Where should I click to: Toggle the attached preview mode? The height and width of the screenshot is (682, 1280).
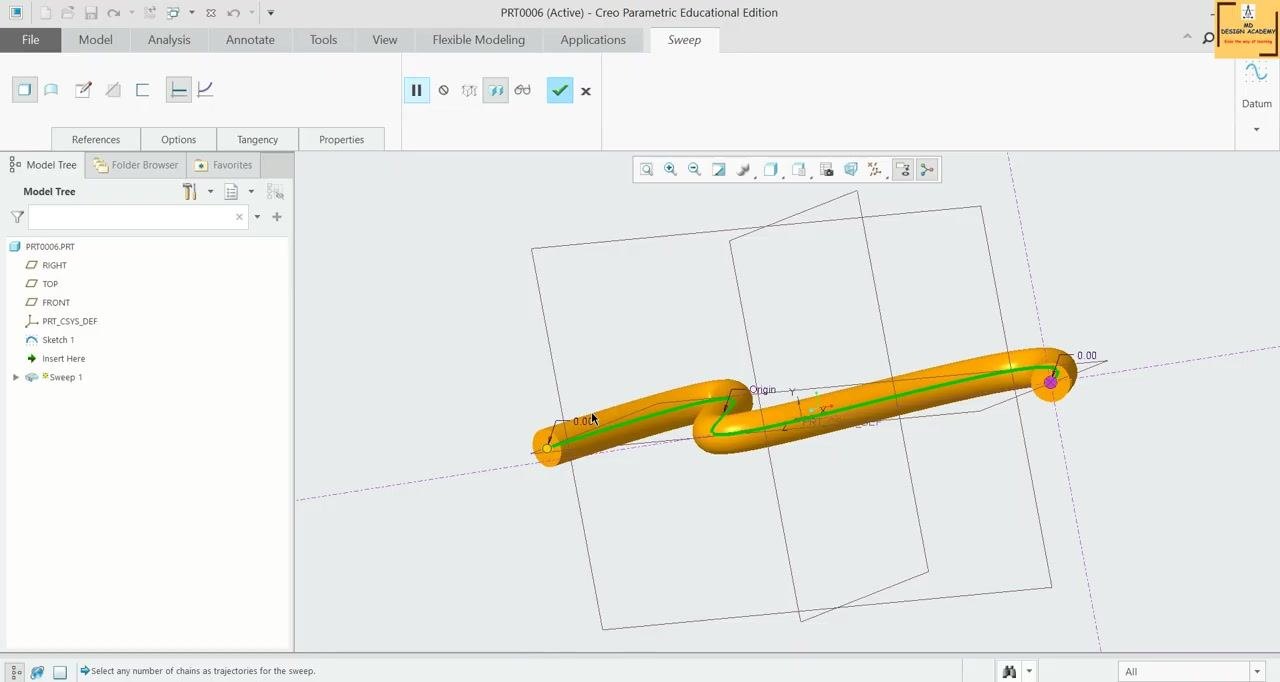(x=496, y=90)
